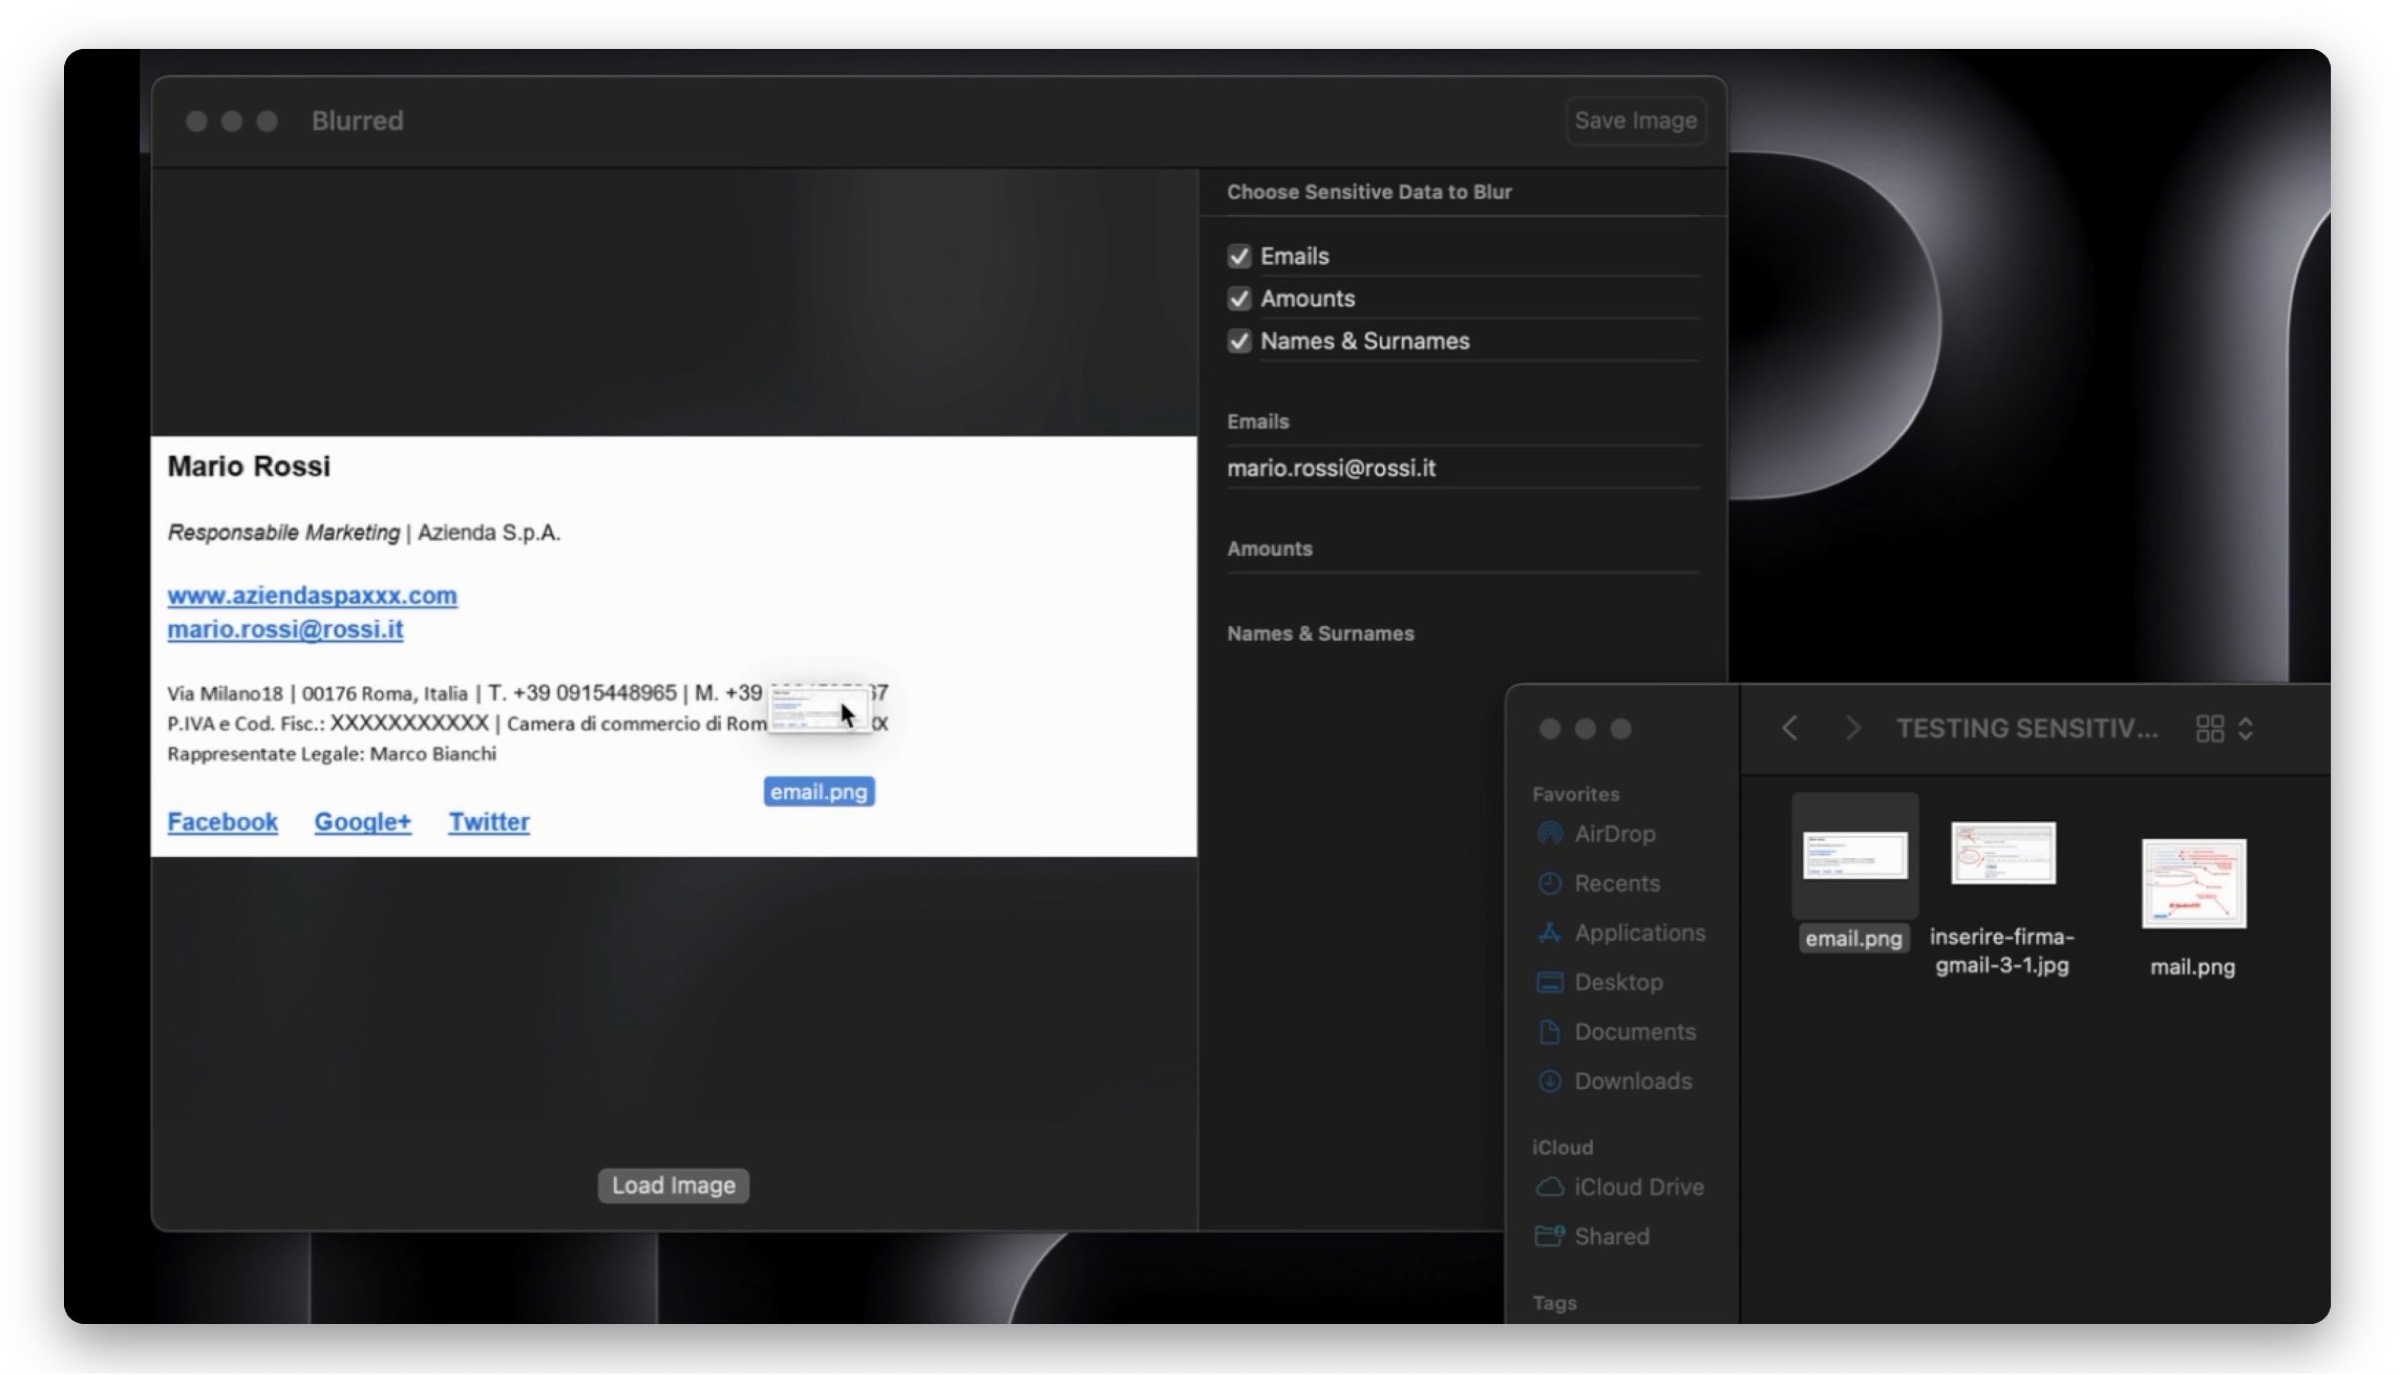Select inserire-firma-gmail-3-1.jpg thumbnail
This screenshot has height=1375, width=2400.
(x=2003, y=853)
